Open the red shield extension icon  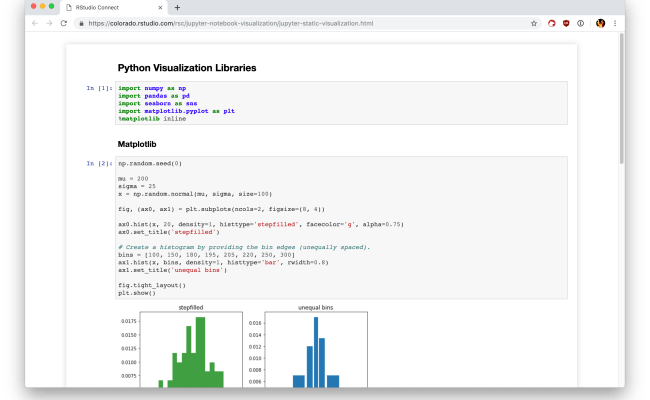[566, 24]
